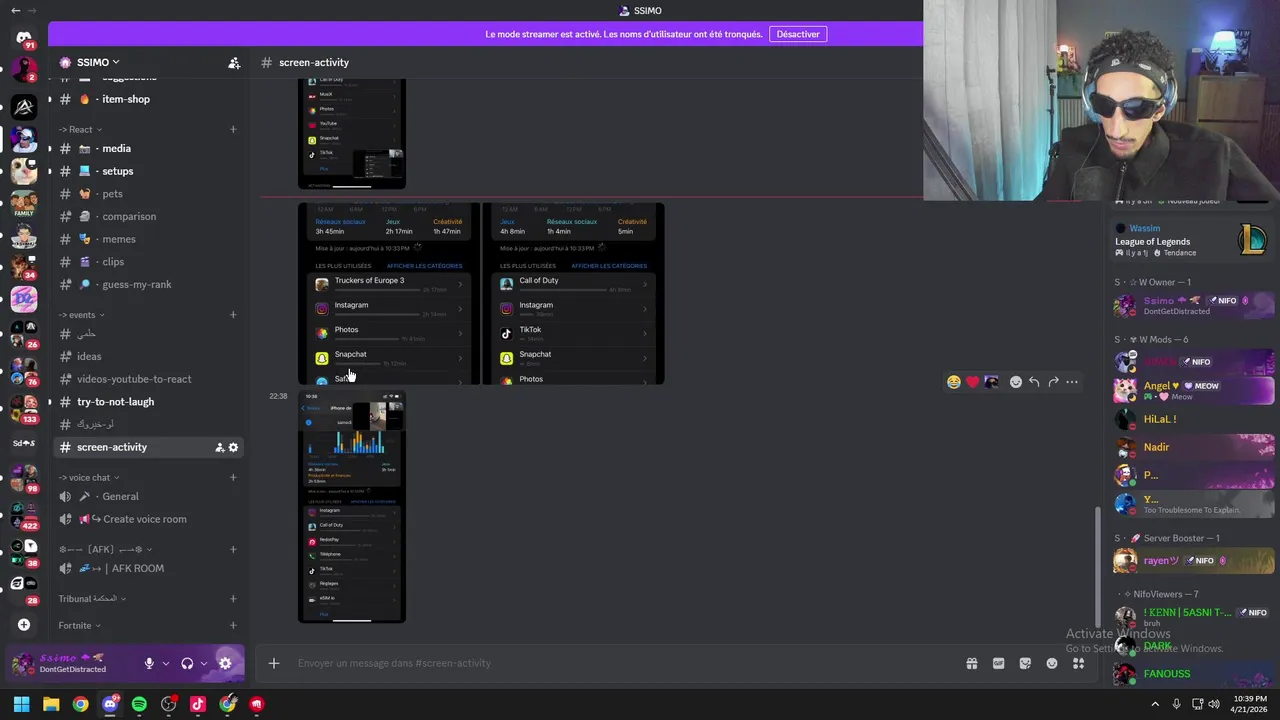Deafen with the headphones icon

pos(187,663)
